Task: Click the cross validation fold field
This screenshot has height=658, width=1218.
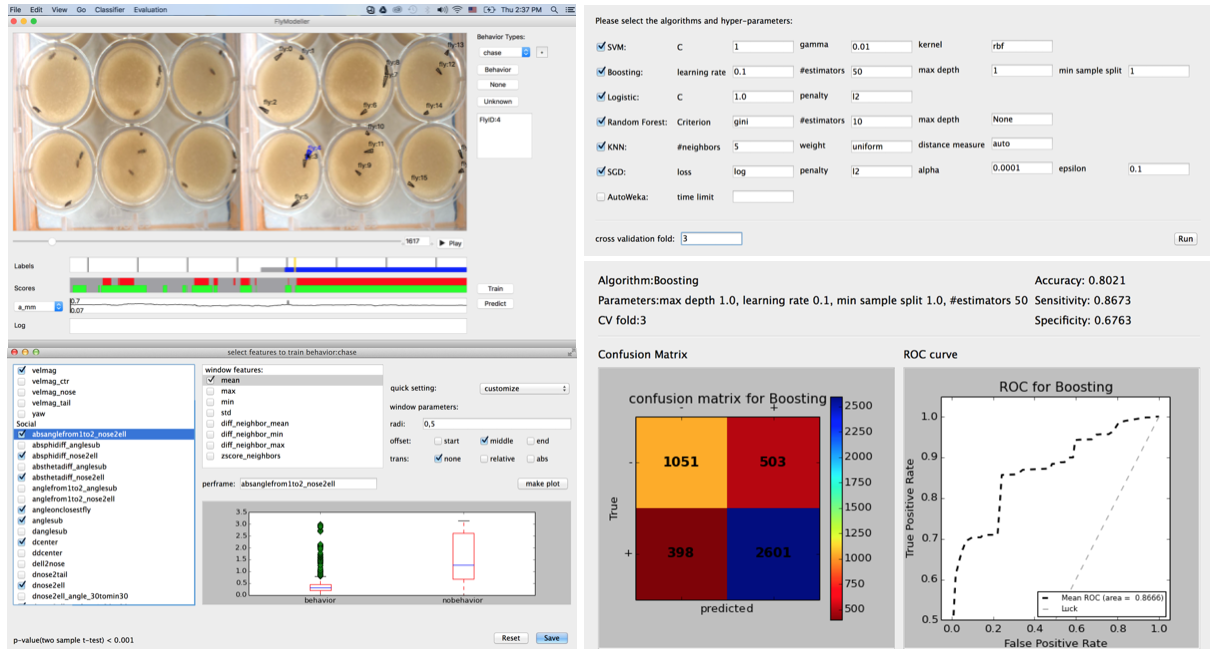Action: (711, 238)
